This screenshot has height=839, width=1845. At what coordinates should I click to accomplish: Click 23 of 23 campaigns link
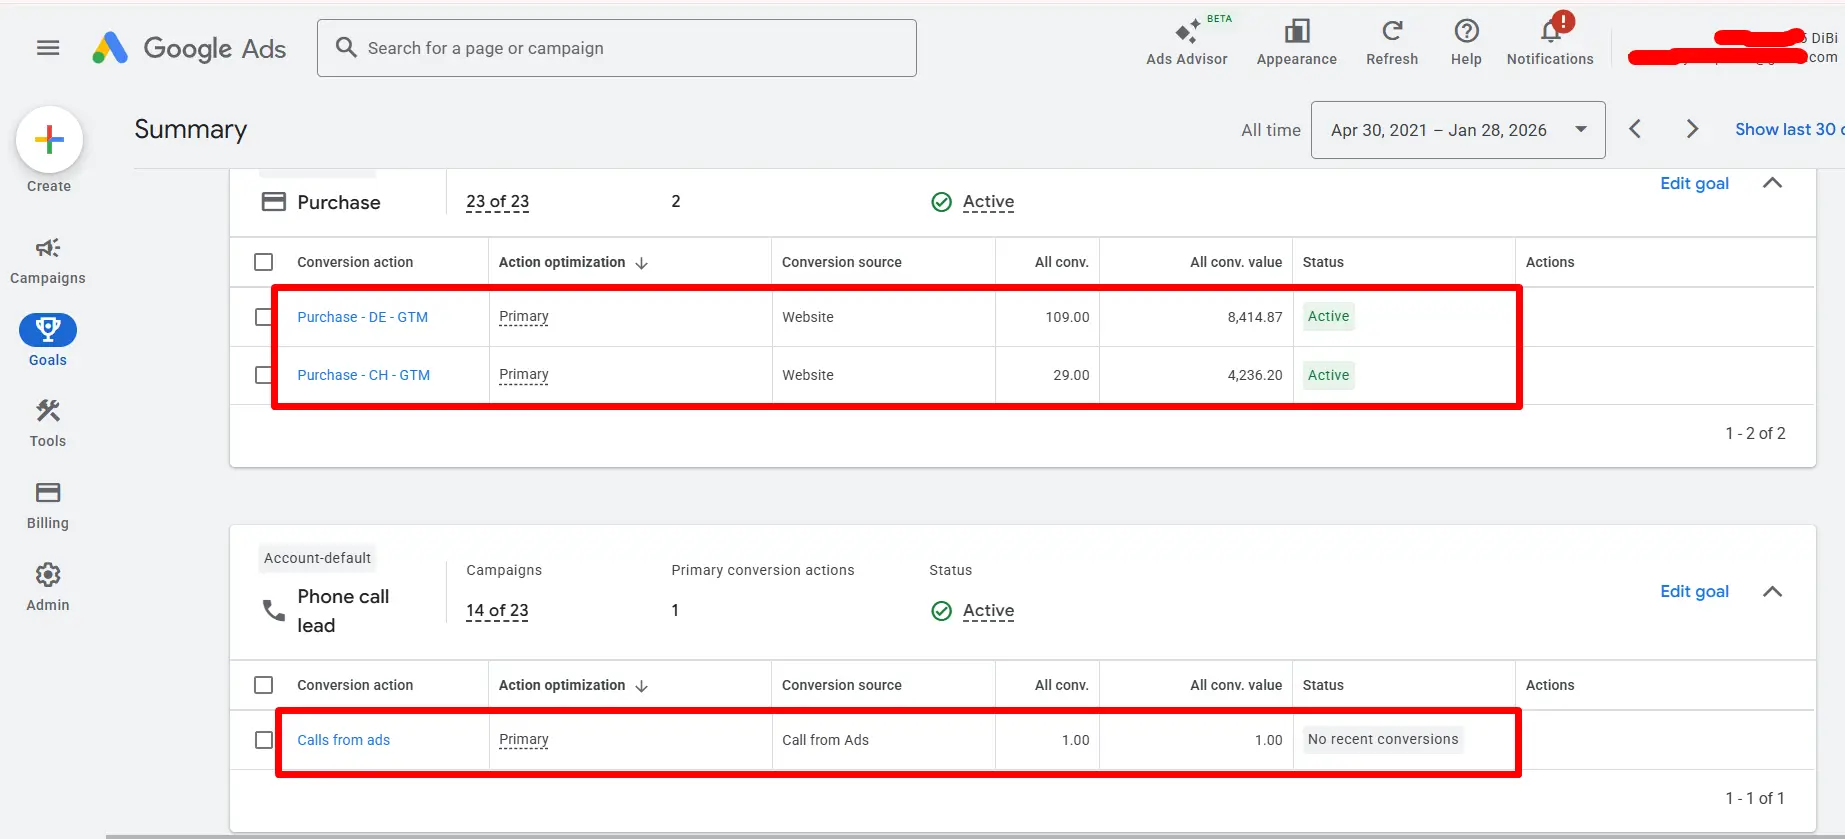click(x=497, y=201)
